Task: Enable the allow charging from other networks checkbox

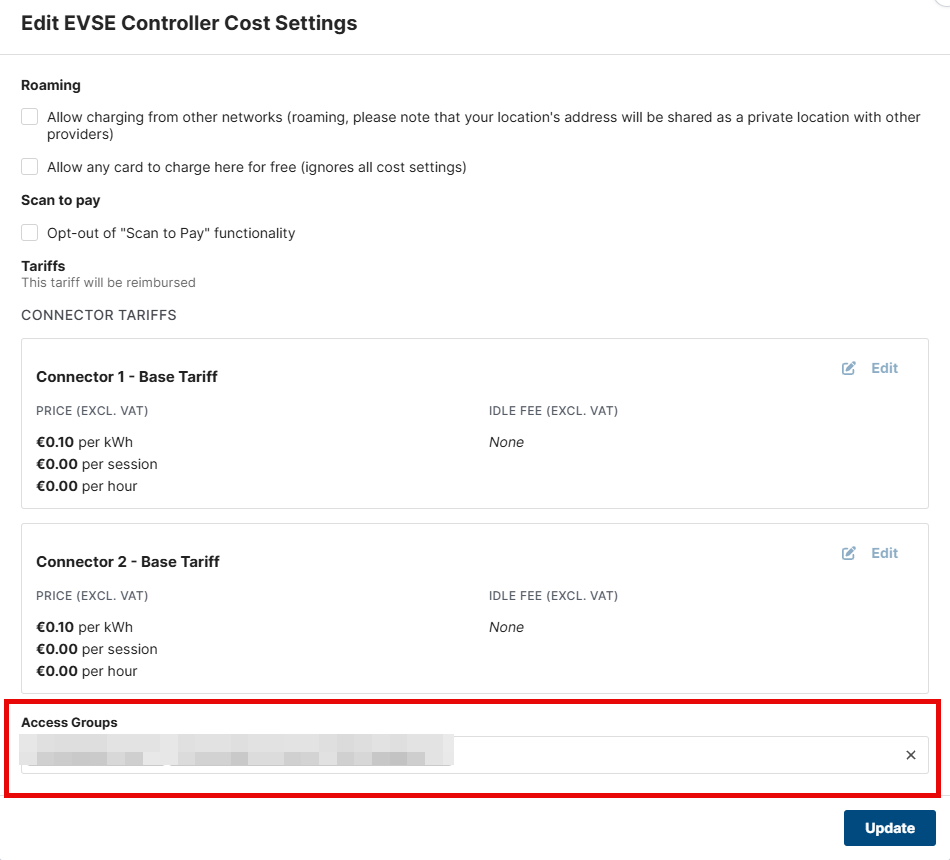Action: (x=30, y=117)
